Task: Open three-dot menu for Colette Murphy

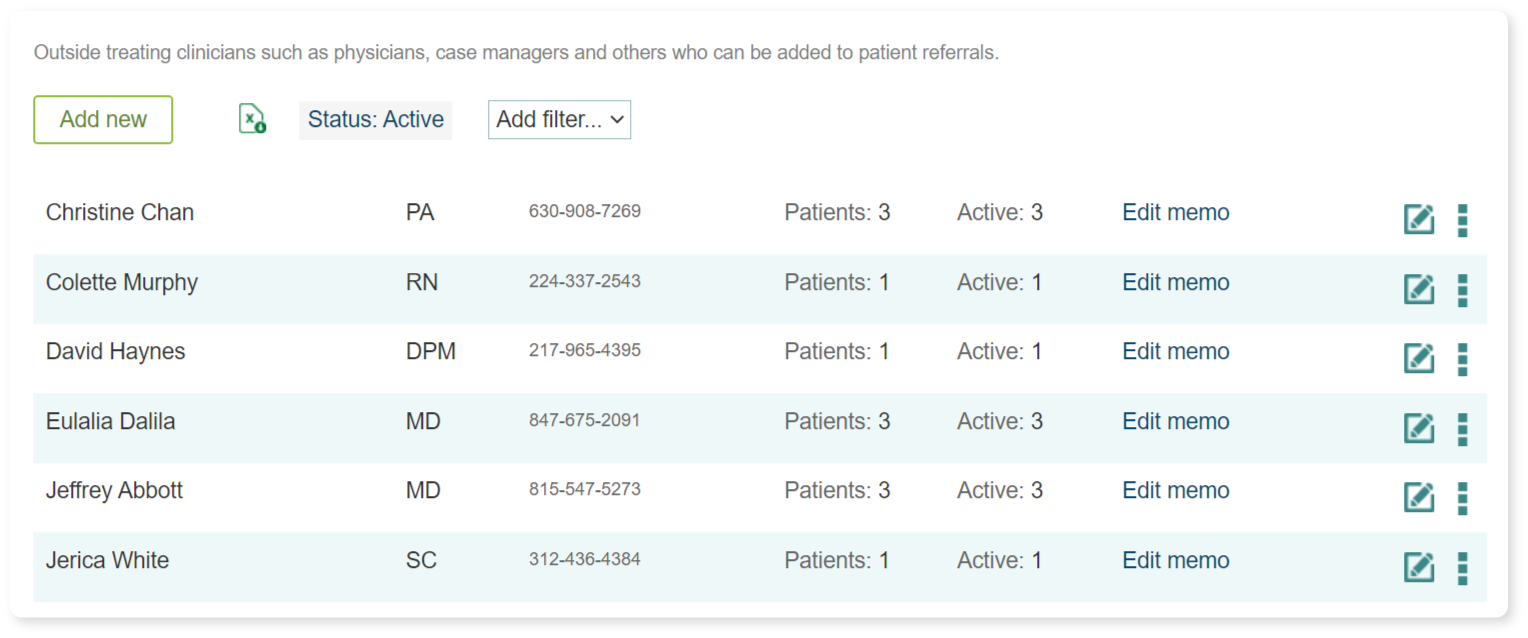Action: click(x=1462, y=290)
